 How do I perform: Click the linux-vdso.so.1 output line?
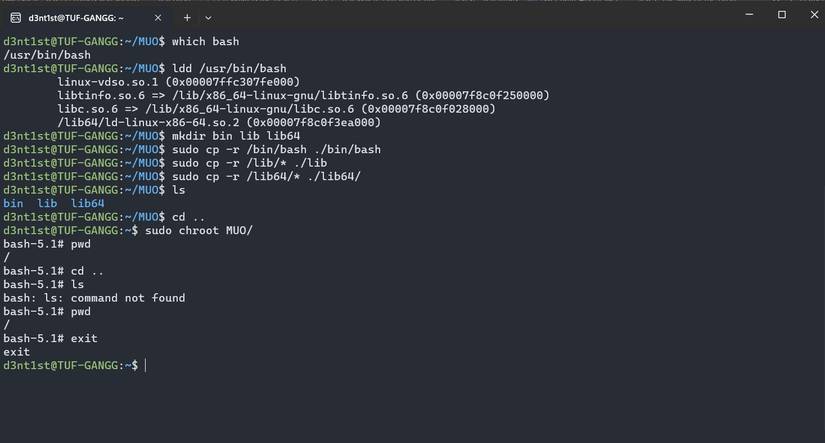(x=178, y=82)
